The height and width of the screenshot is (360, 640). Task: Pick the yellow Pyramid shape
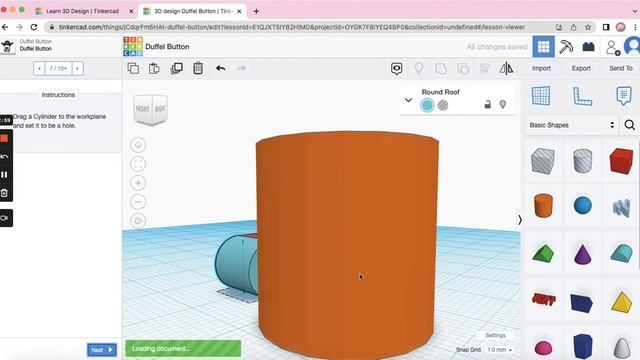tap(622, 302)
